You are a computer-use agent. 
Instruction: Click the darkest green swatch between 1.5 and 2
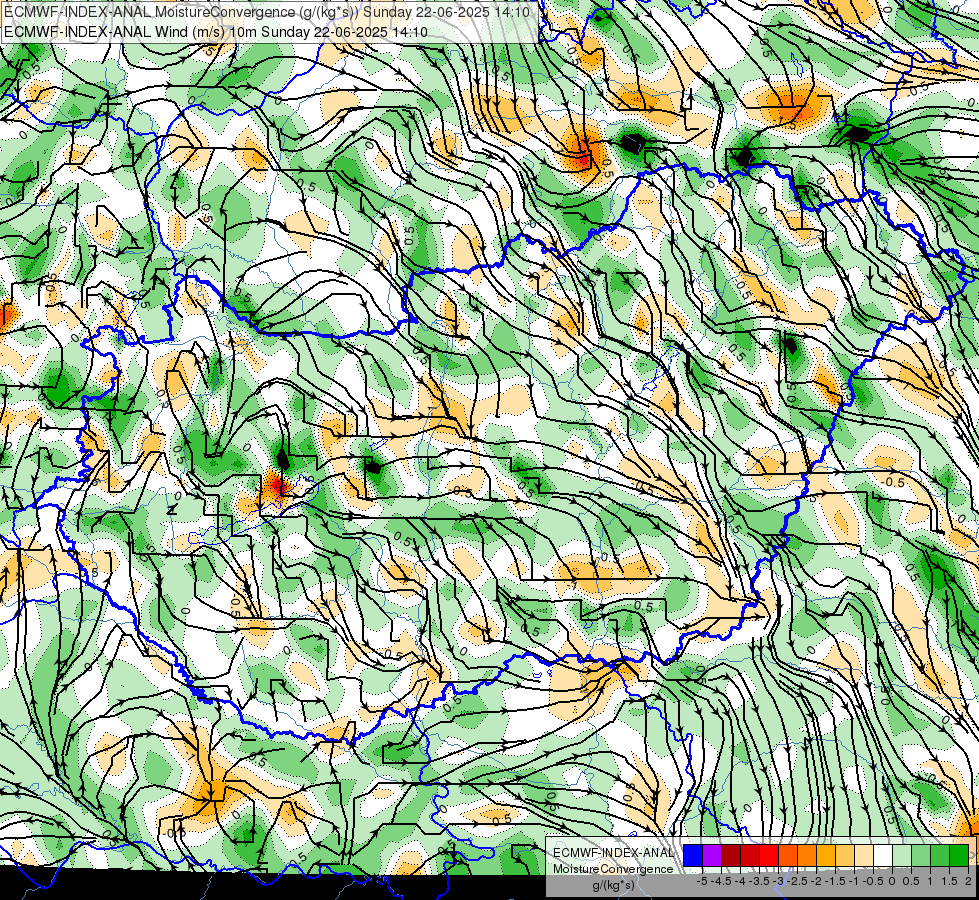tap(959, 856)
